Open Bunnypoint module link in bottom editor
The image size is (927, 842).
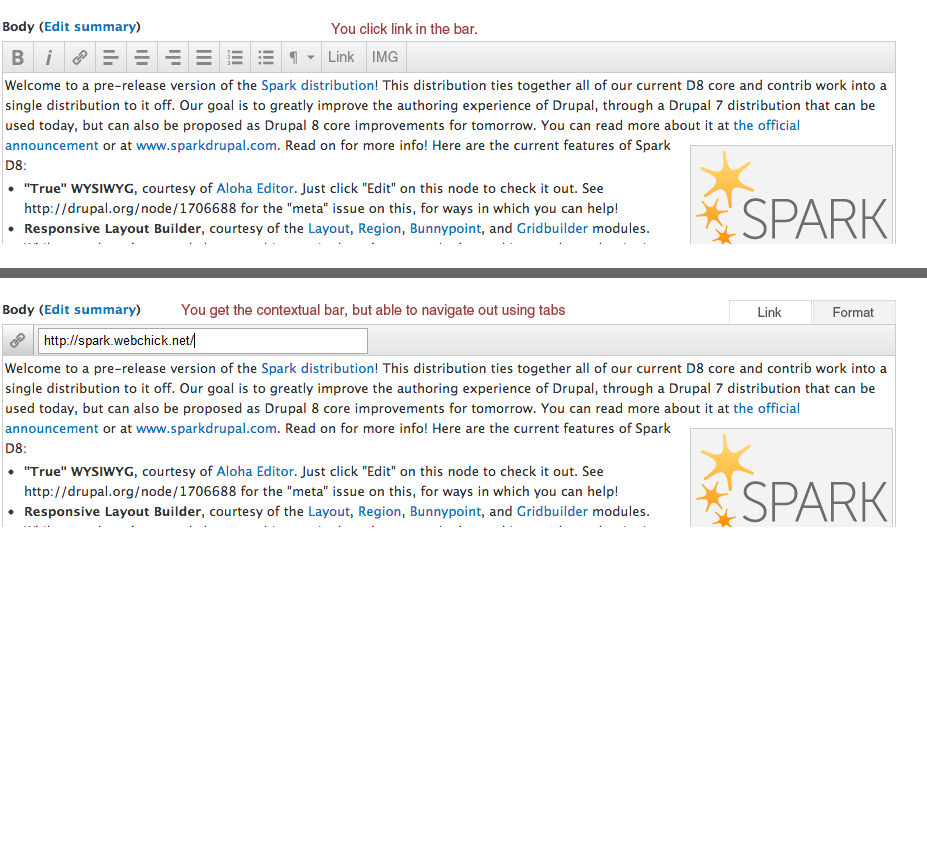(x=445, y=512)
